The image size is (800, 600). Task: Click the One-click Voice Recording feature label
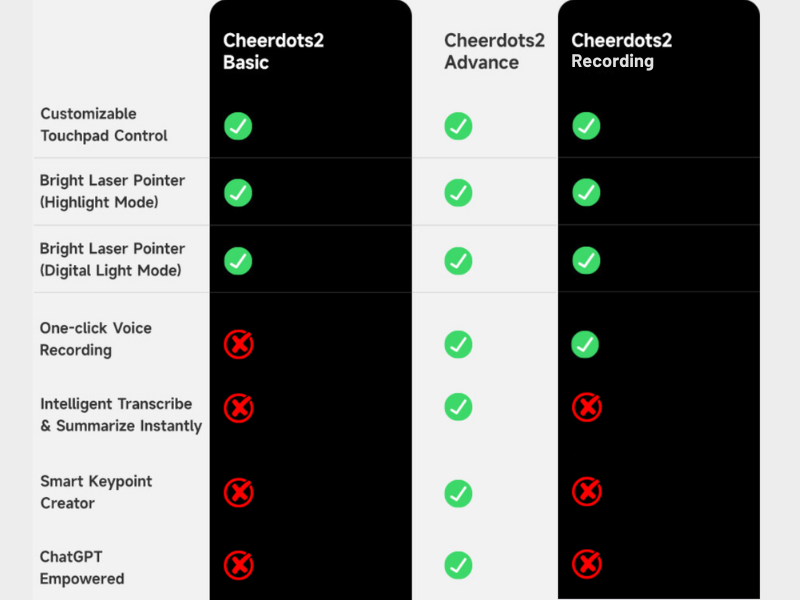(95, 339)
